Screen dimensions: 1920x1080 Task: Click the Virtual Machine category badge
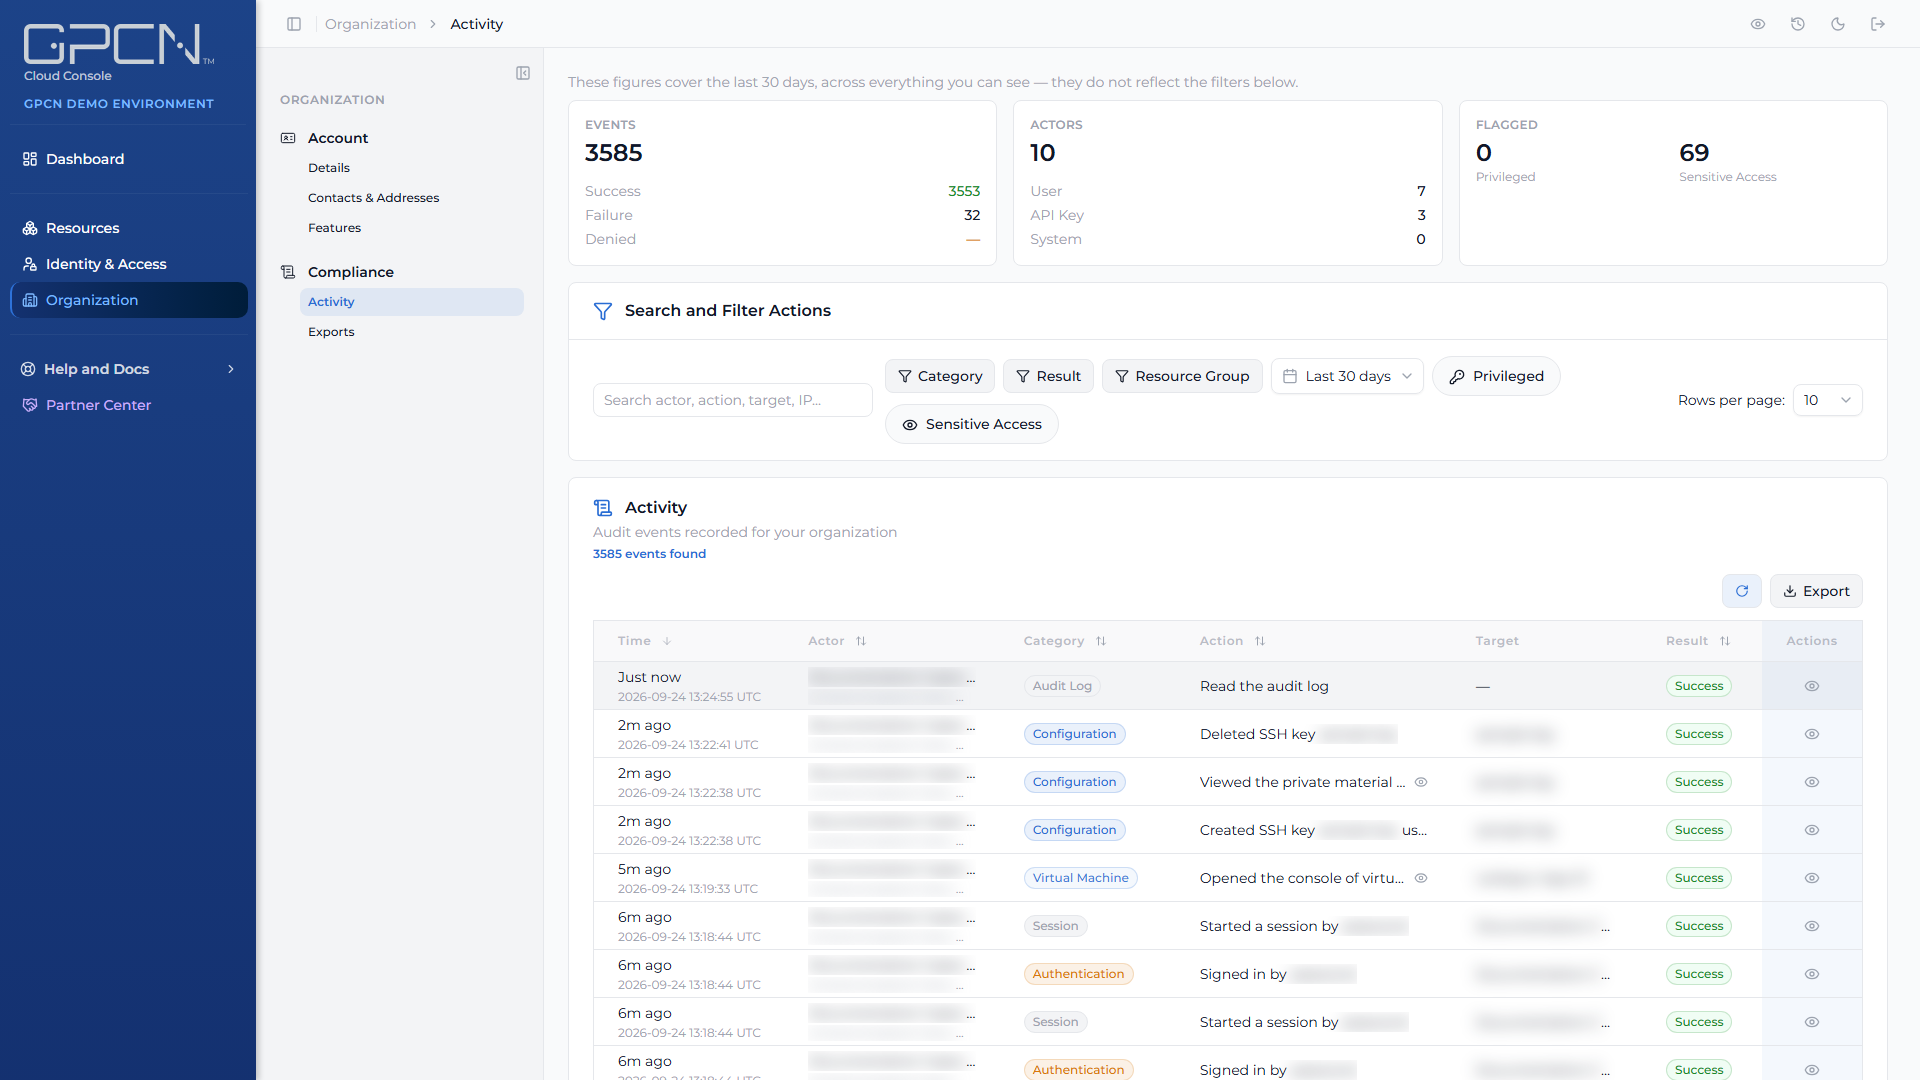coord(1080,878)
